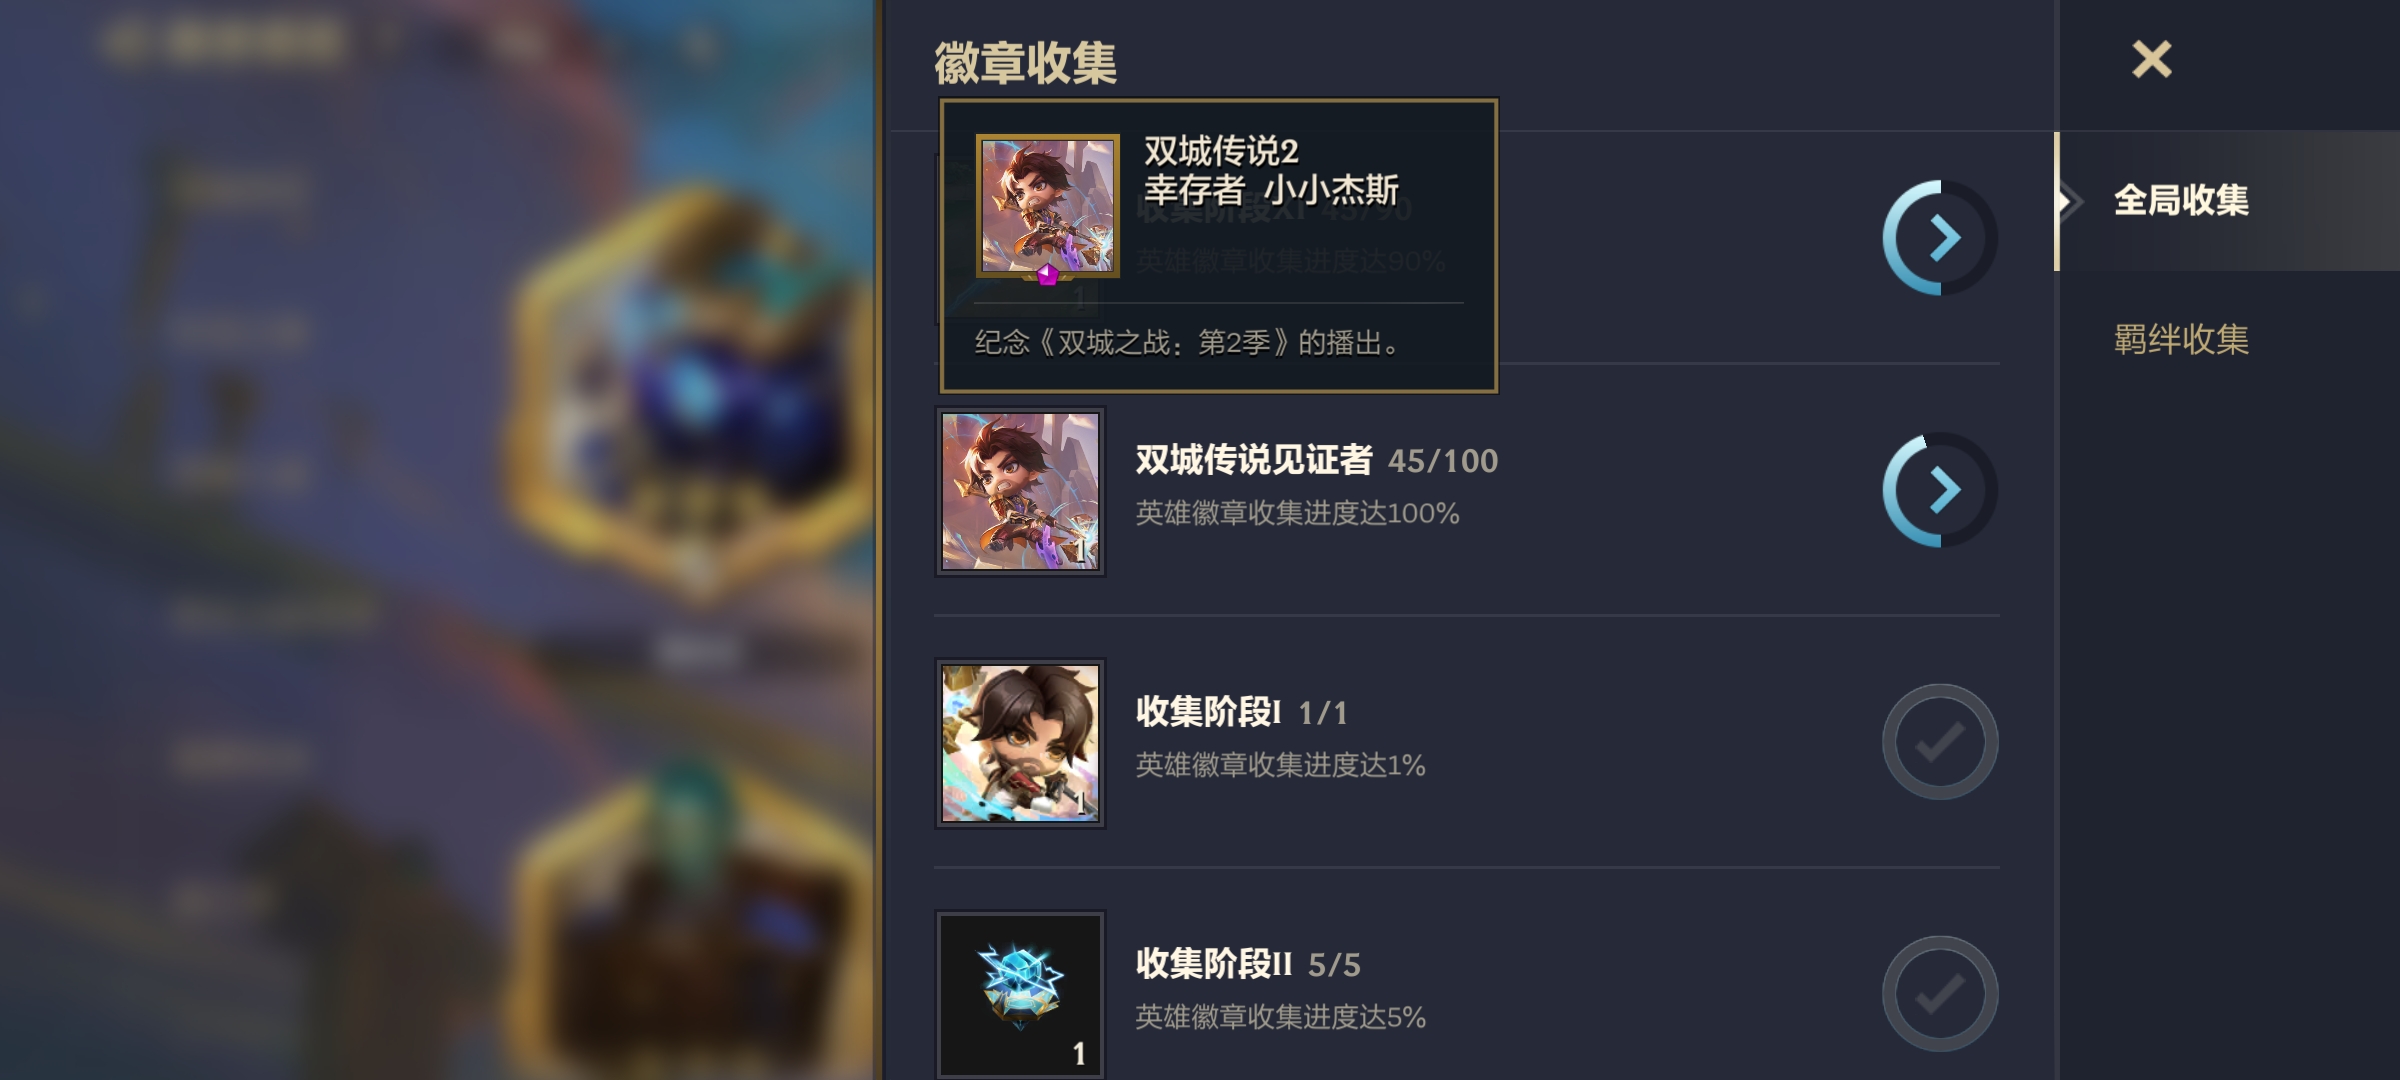Close the 徽章收集 panel with X
The height and width of the screenshot is (1080, 2400).
pyautogui.click(x=2151, y=59)
